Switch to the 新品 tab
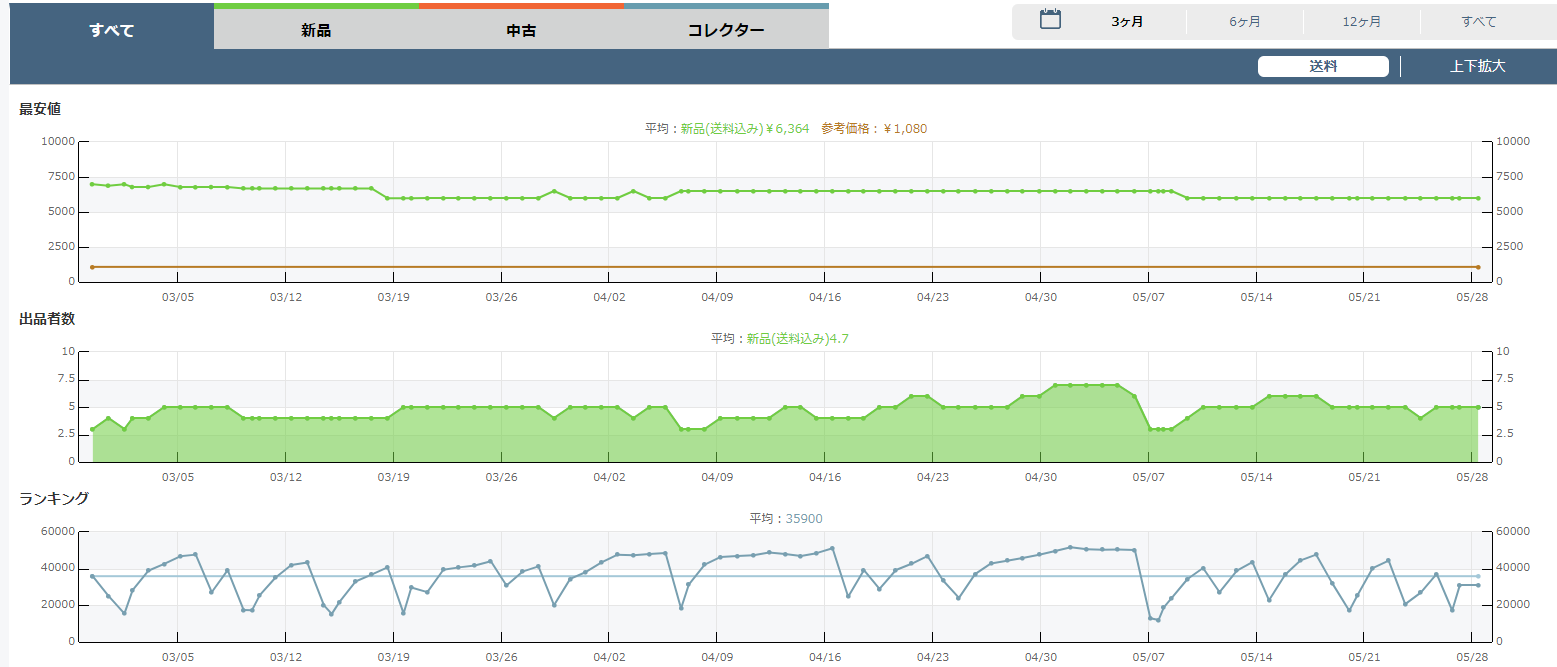1557x667 pixels. (316, 30)
